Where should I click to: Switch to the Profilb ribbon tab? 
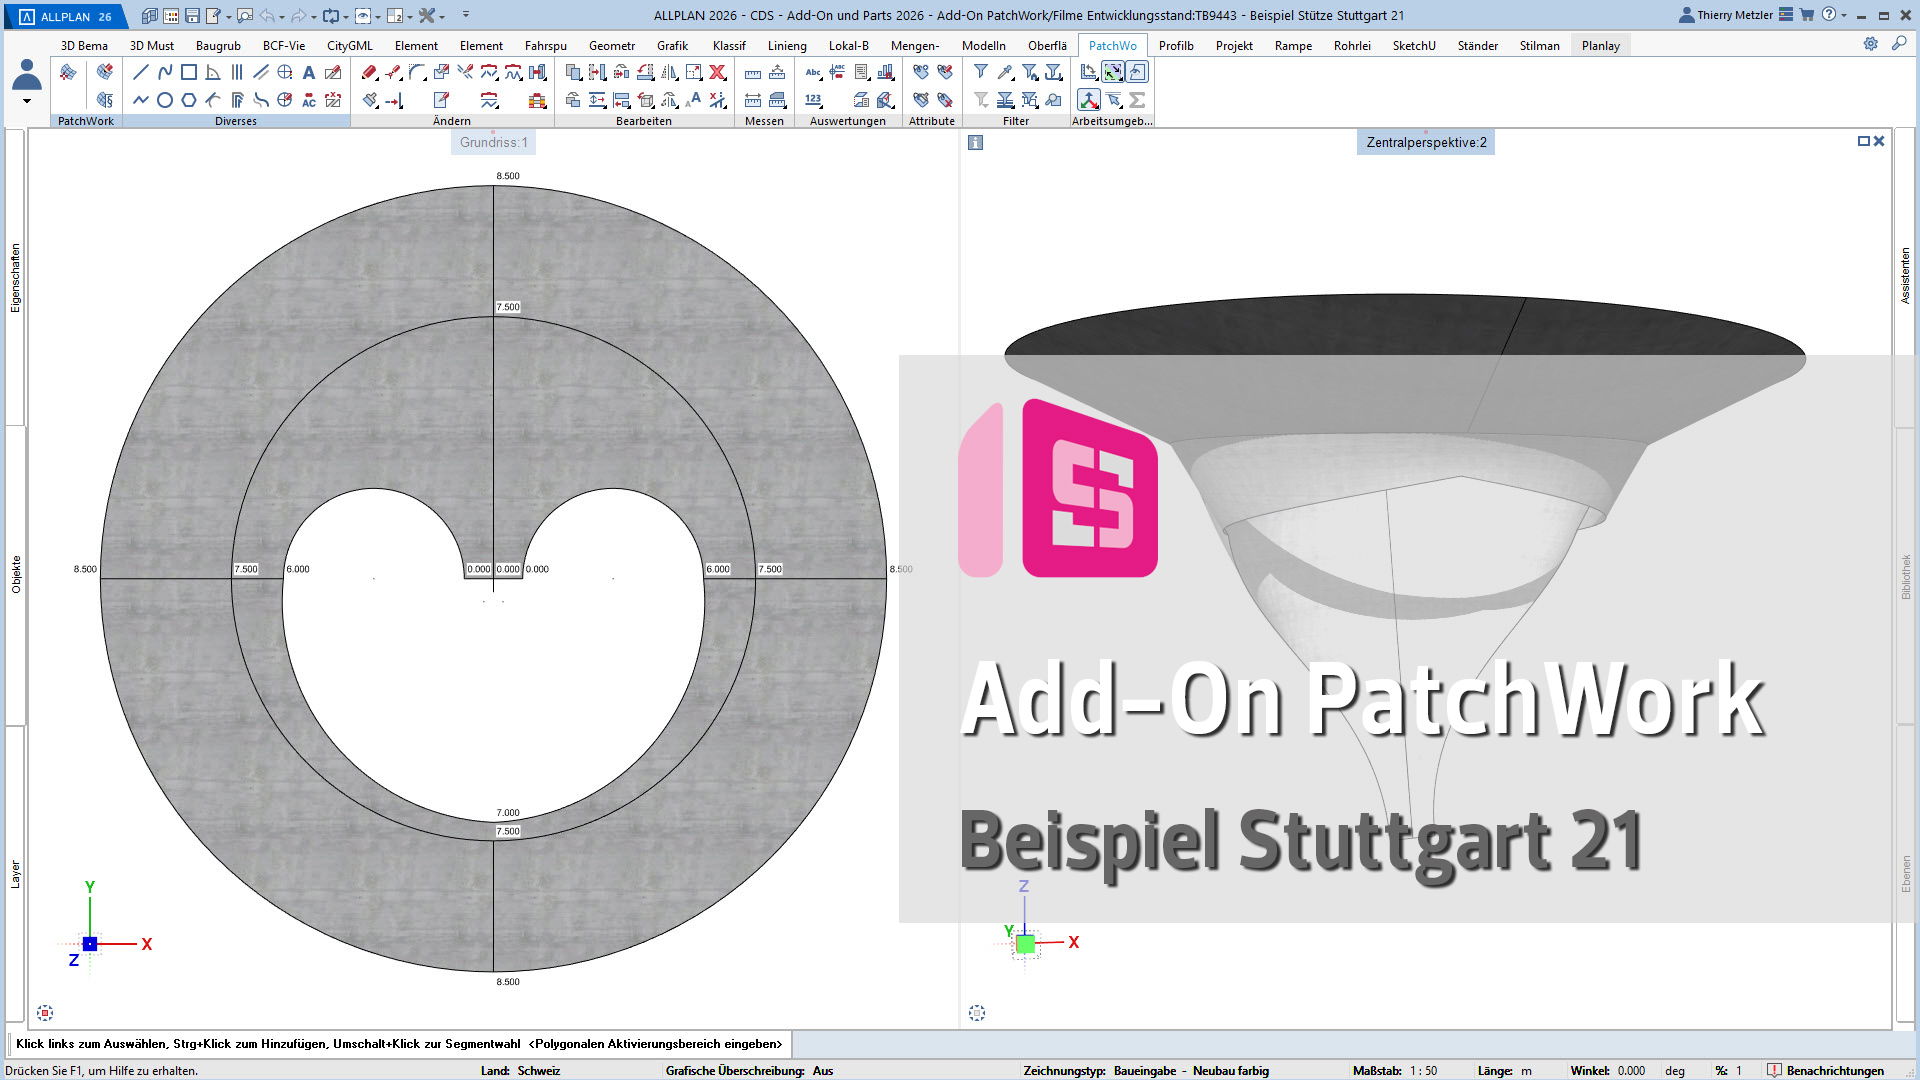(x=1176, y=46)
